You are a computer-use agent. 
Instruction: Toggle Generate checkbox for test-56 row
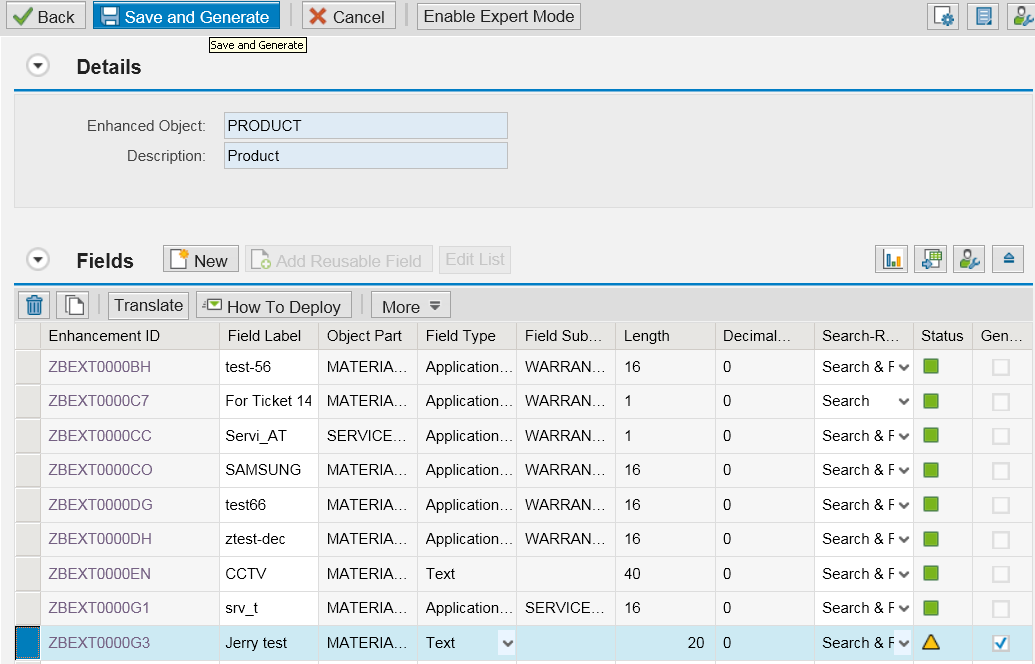click(1001, 367)
